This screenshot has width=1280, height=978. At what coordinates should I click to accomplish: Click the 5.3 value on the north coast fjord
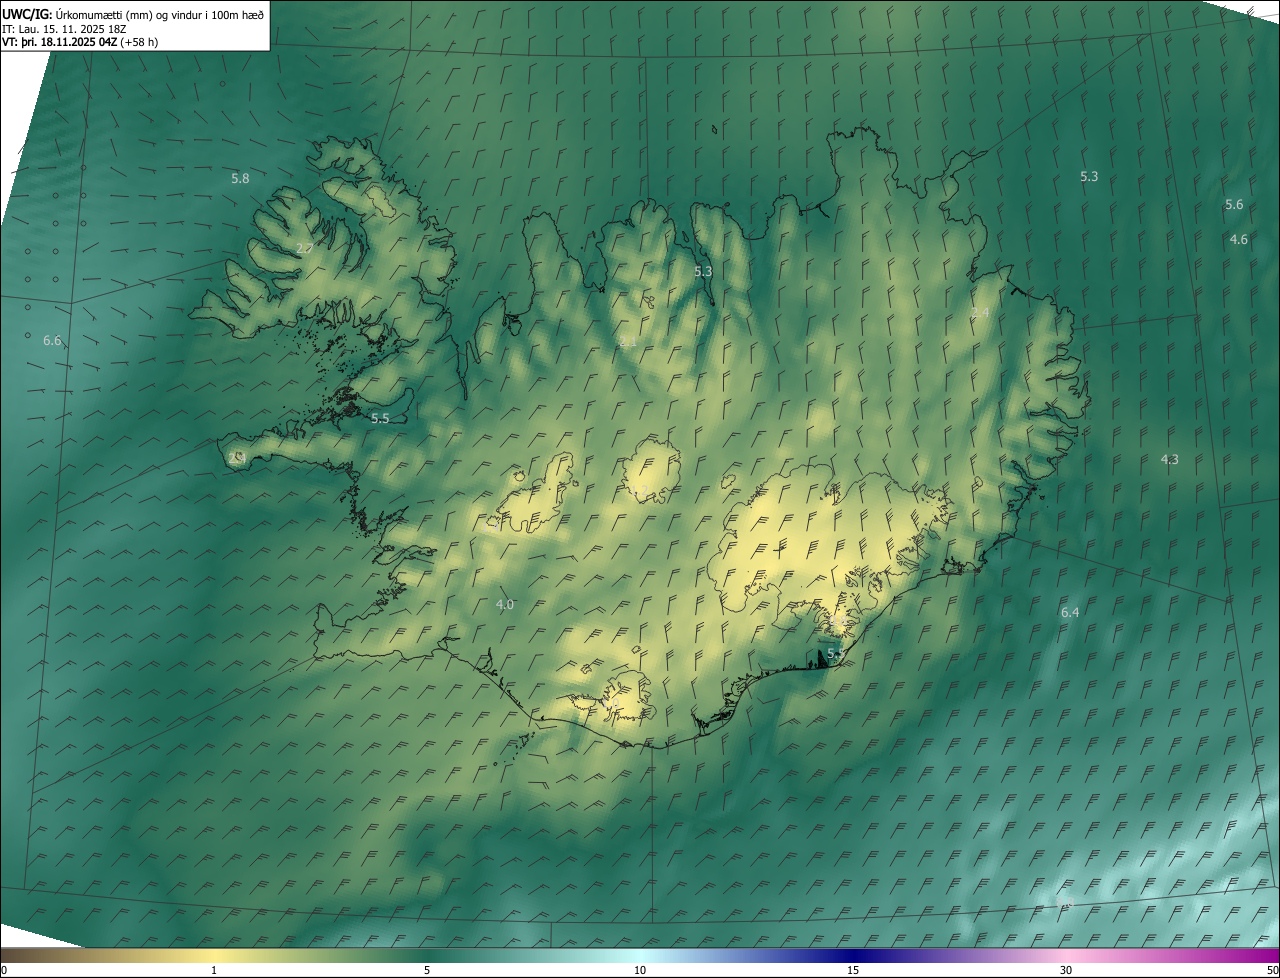coord(703,271)
